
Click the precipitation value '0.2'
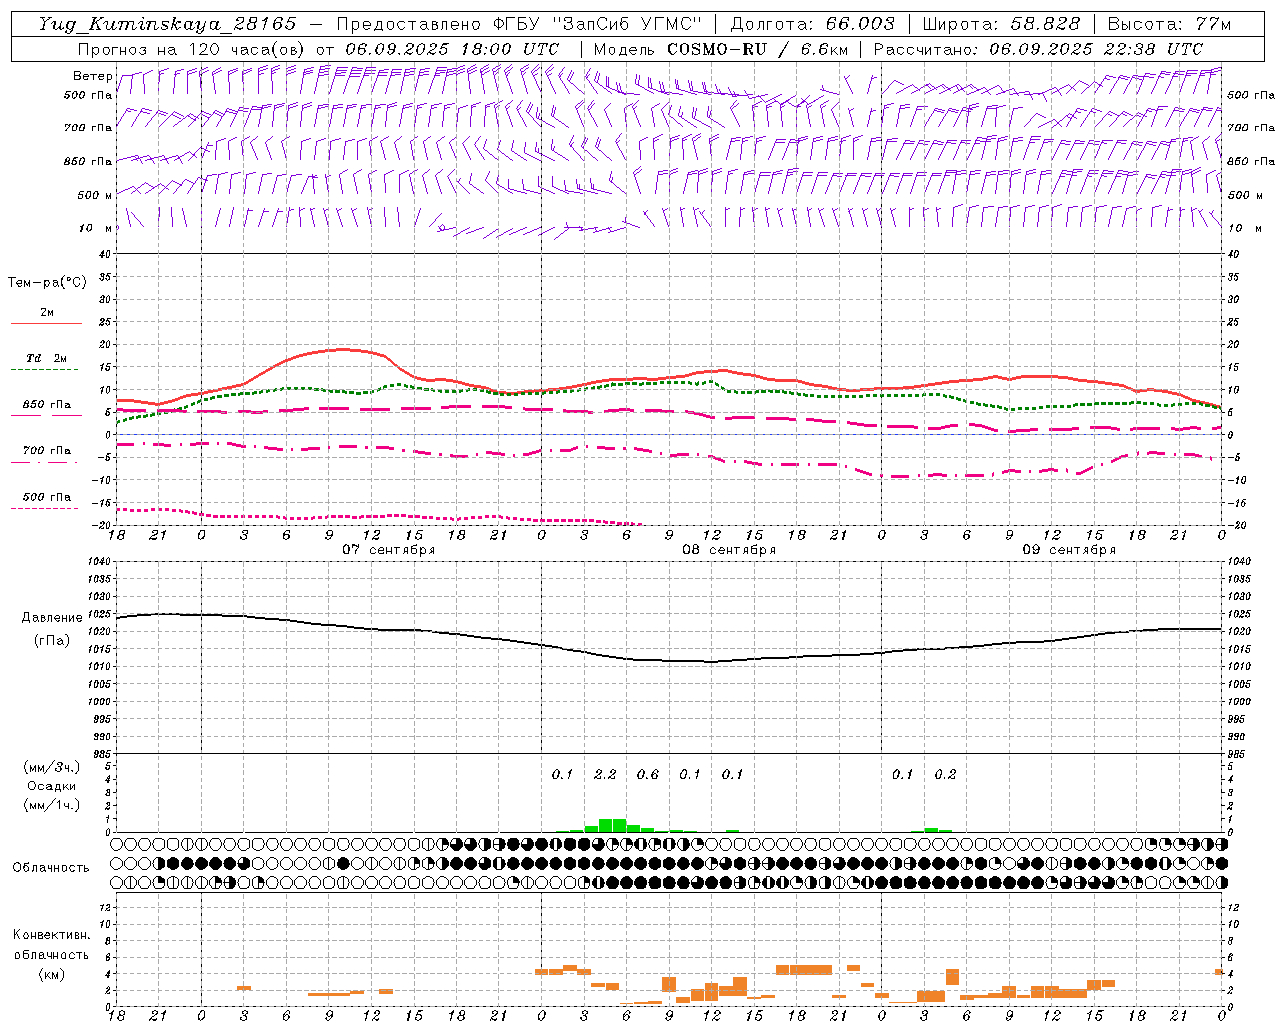pyautogui.click(x=945, y=774)
